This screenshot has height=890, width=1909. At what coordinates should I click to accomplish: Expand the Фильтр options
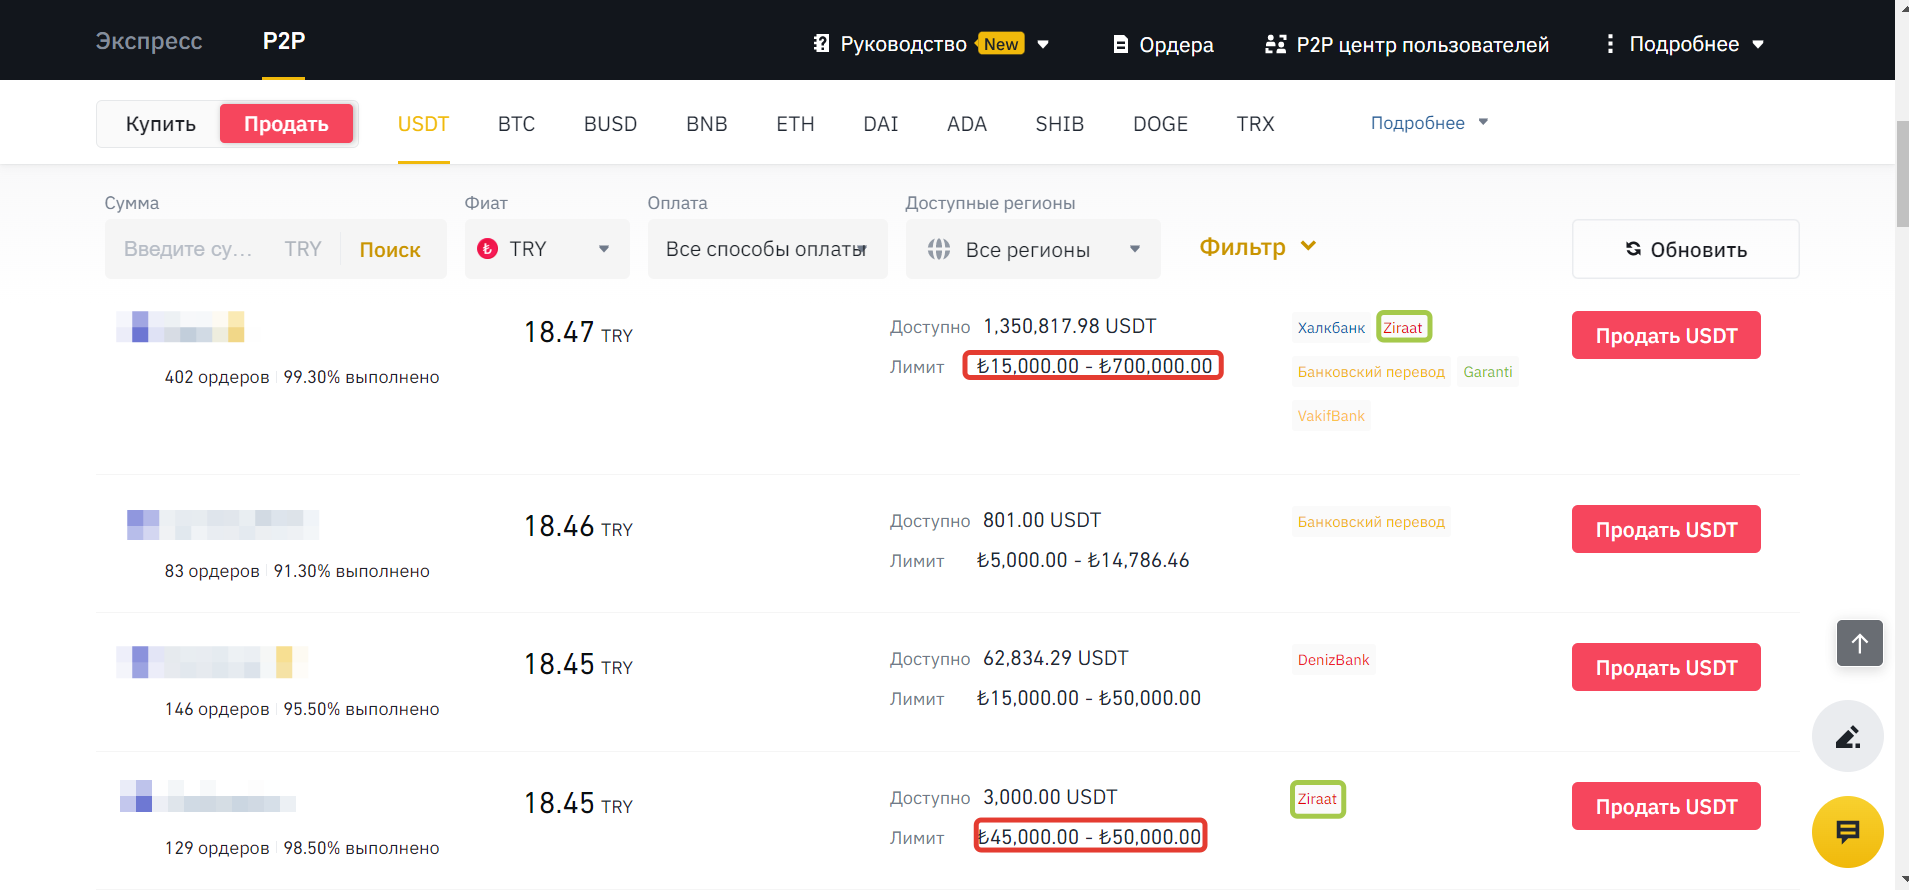[1257, 247]
